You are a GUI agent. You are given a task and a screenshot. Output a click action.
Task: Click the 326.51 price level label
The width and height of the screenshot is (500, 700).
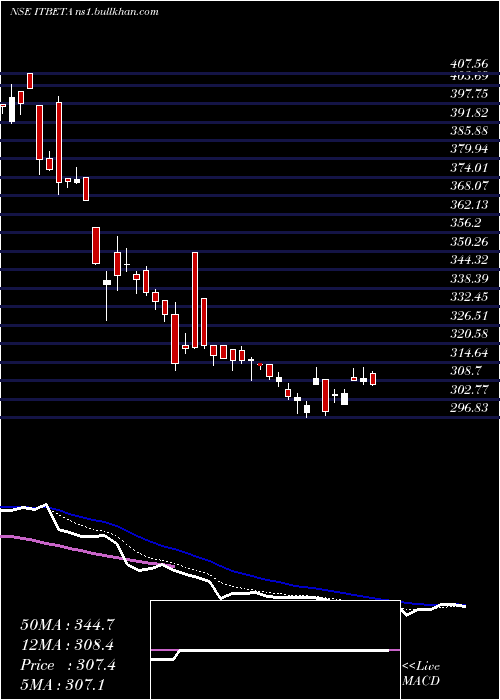[469, 316]
